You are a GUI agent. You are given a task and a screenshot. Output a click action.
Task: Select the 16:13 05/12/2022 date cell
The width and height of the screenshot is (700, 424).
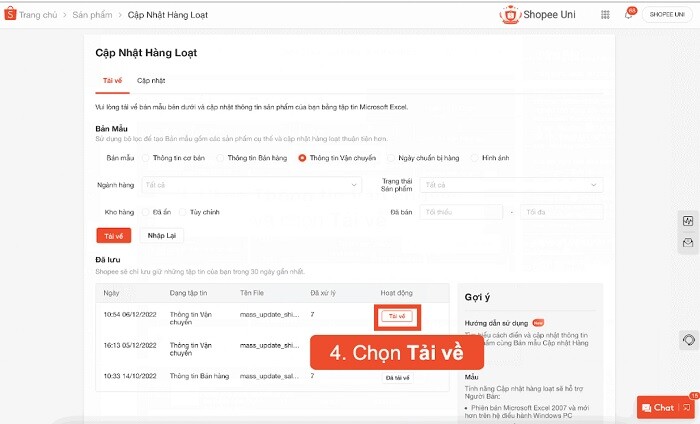pyautogui.click(x=130, y=345)
